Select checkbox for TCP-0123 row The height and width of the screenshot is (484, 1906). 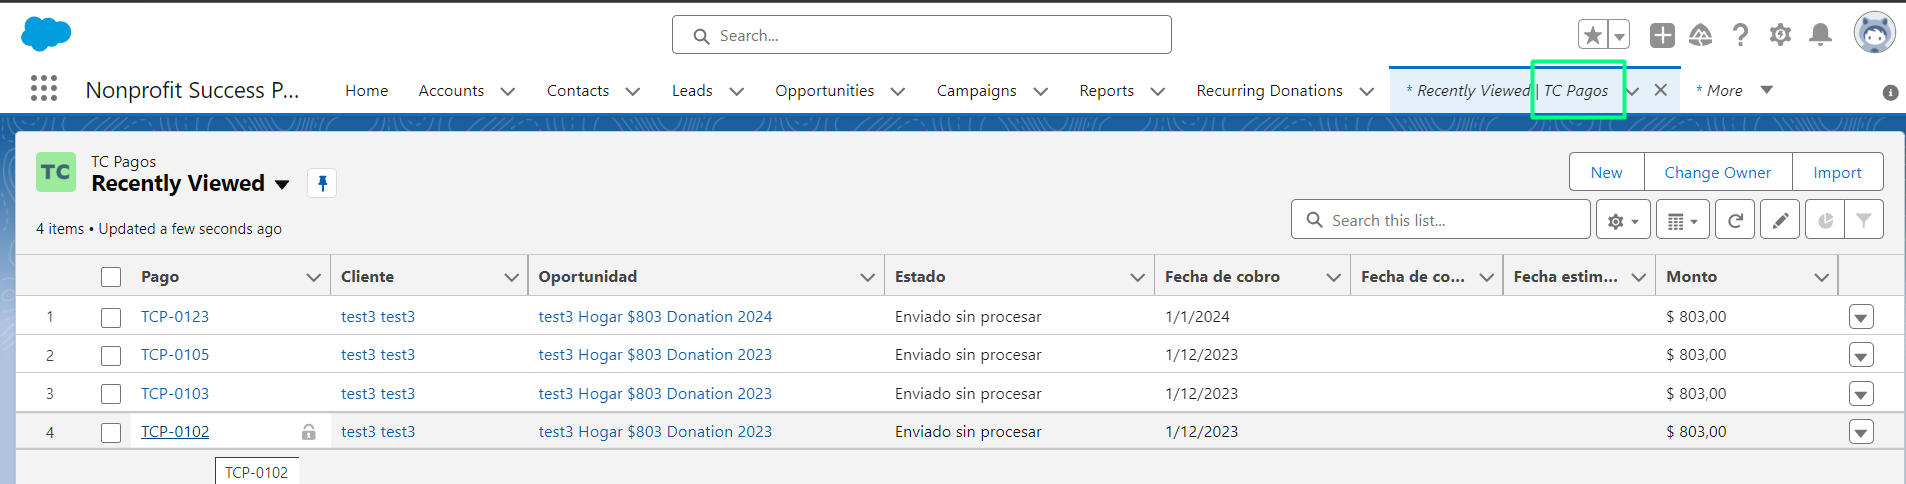pos(111,317)
